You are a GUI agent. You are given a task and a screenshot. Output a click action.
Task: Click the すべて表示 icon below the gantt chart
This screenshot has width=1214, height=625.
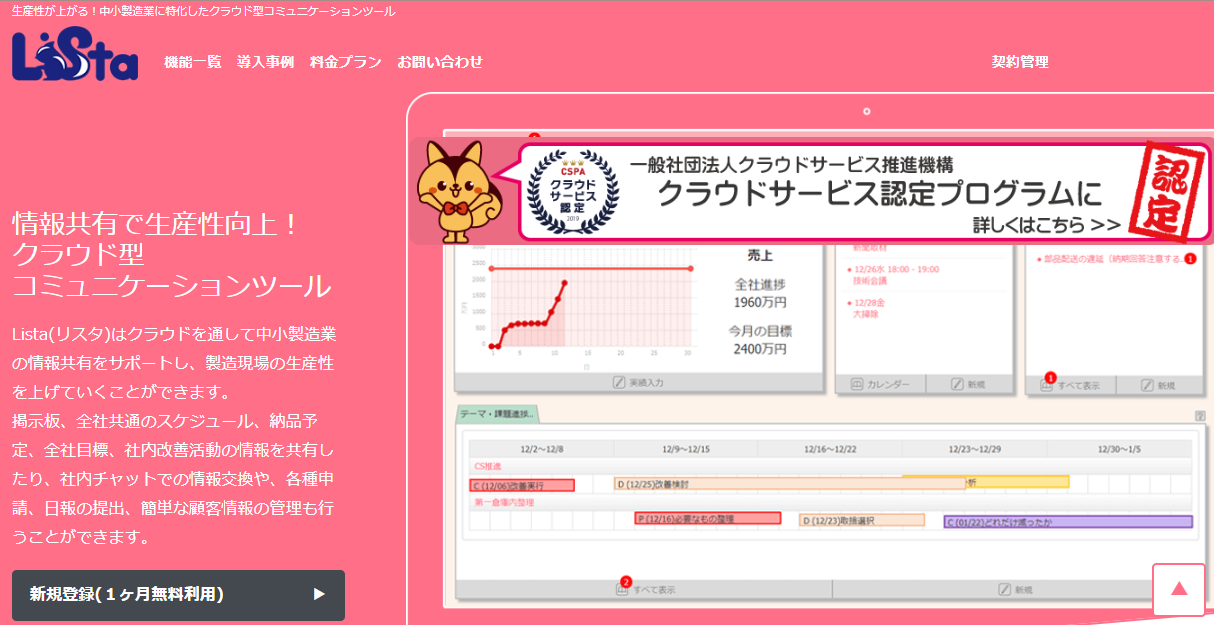[x=622, y=590]
